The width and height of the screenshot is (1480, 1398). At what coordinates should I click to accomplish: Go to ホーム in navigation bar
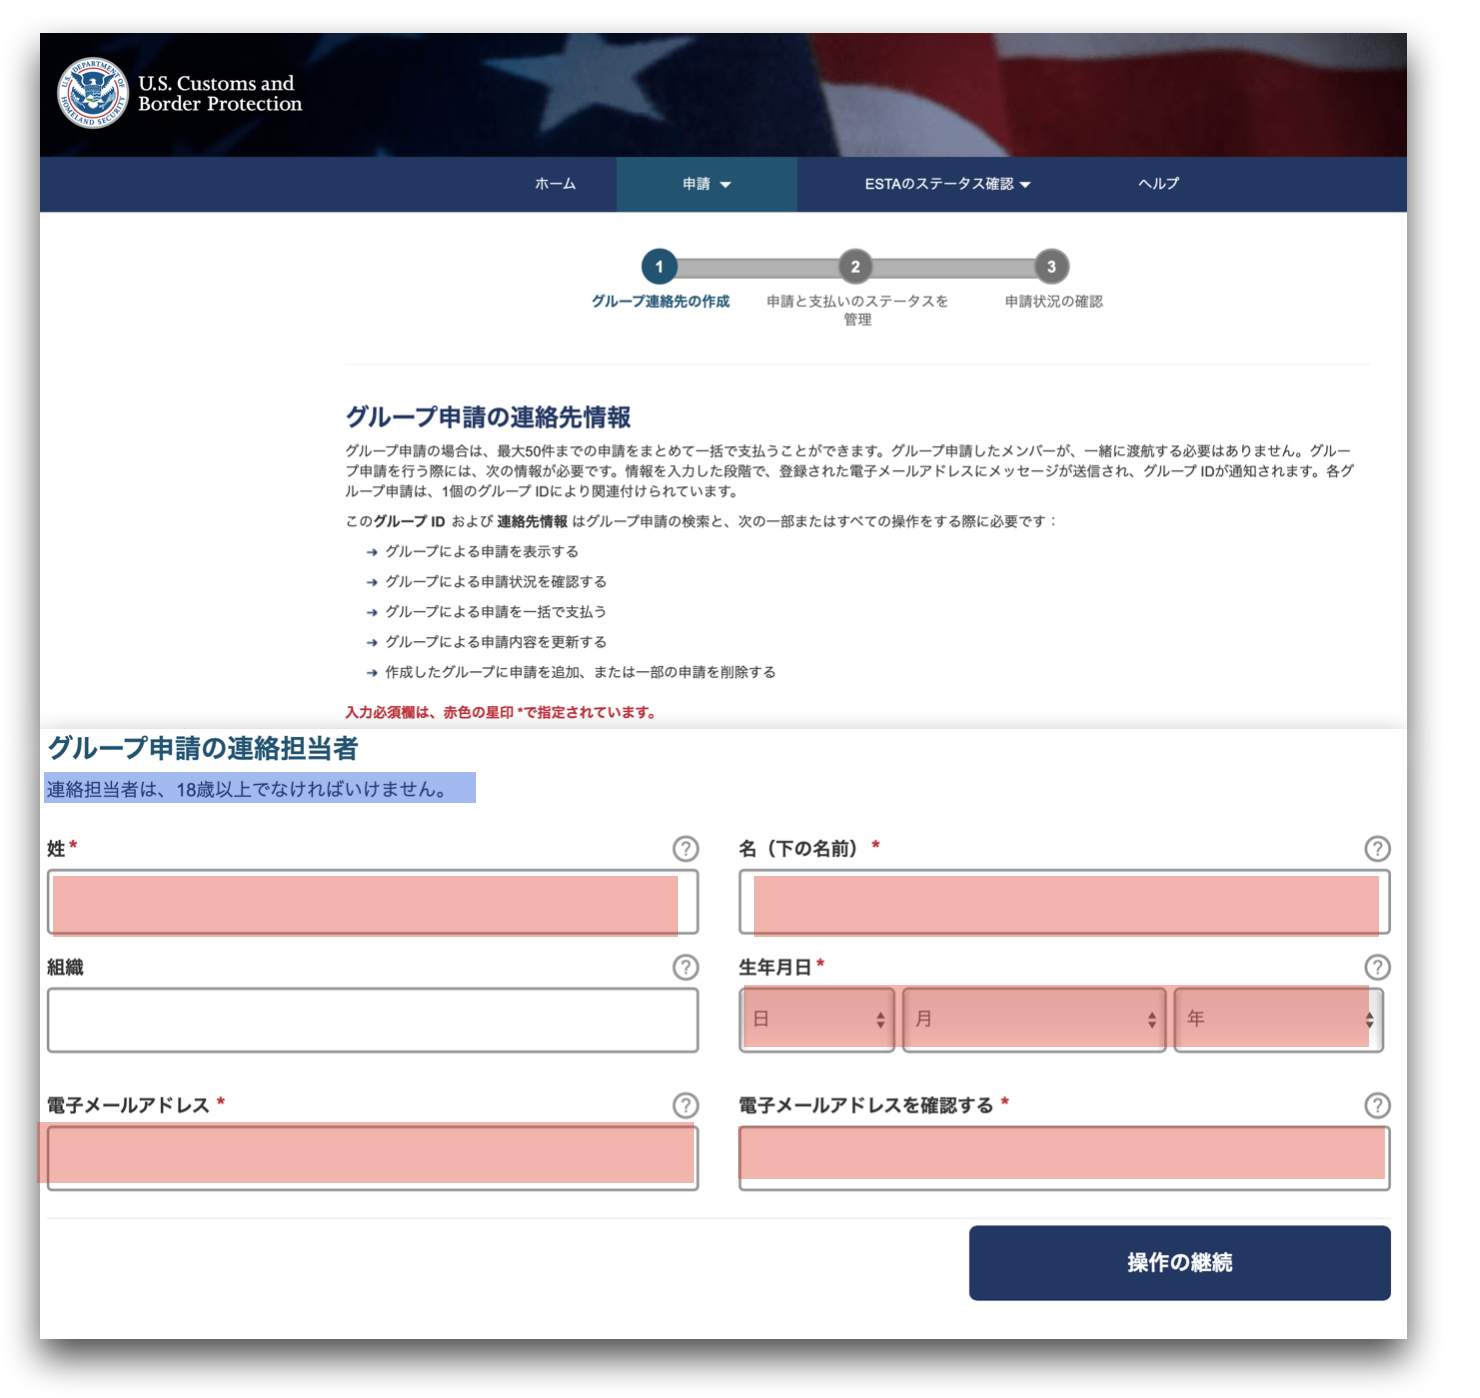pos(555,184)
